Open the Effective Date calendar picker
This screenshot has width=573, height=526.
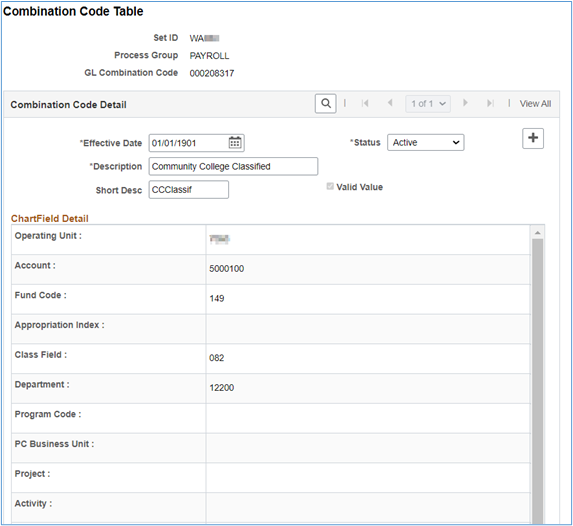[235, 143]
